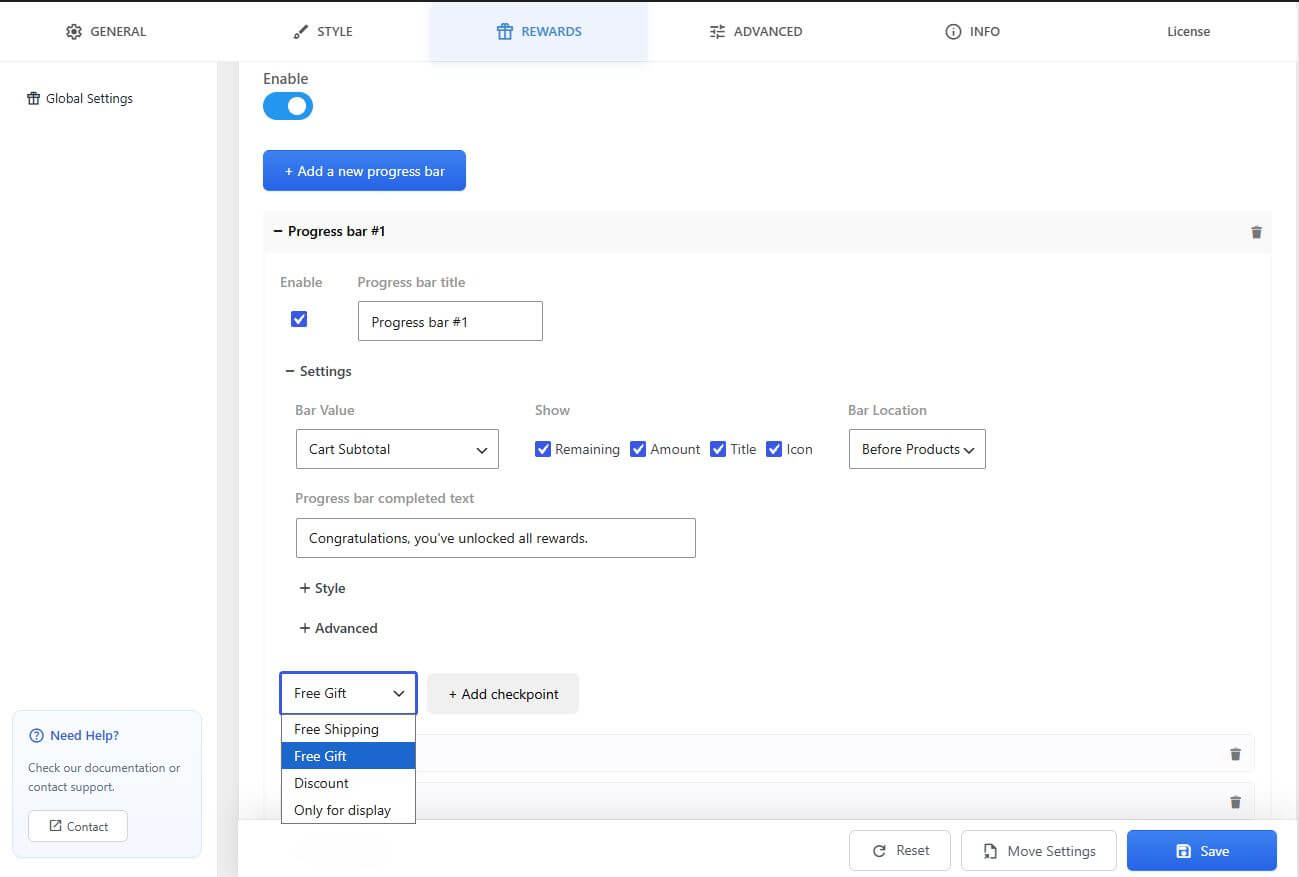
Task: Choose Only for display option
Action: 348,810
